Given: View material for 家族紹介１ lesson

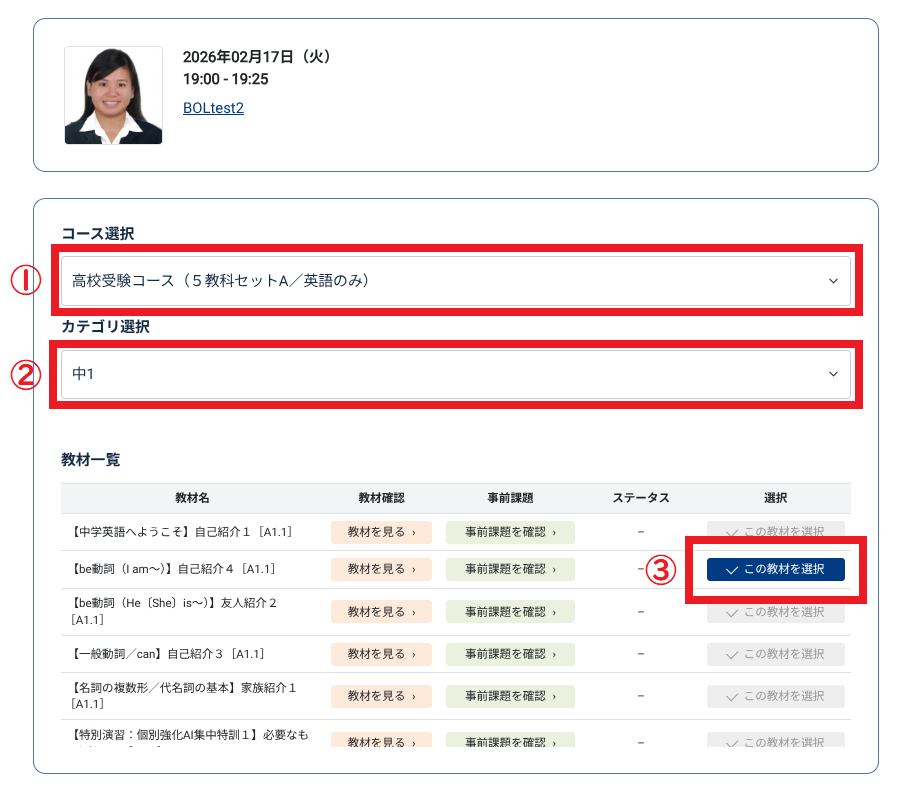Looking at the screenshot, I should (381, 696).
